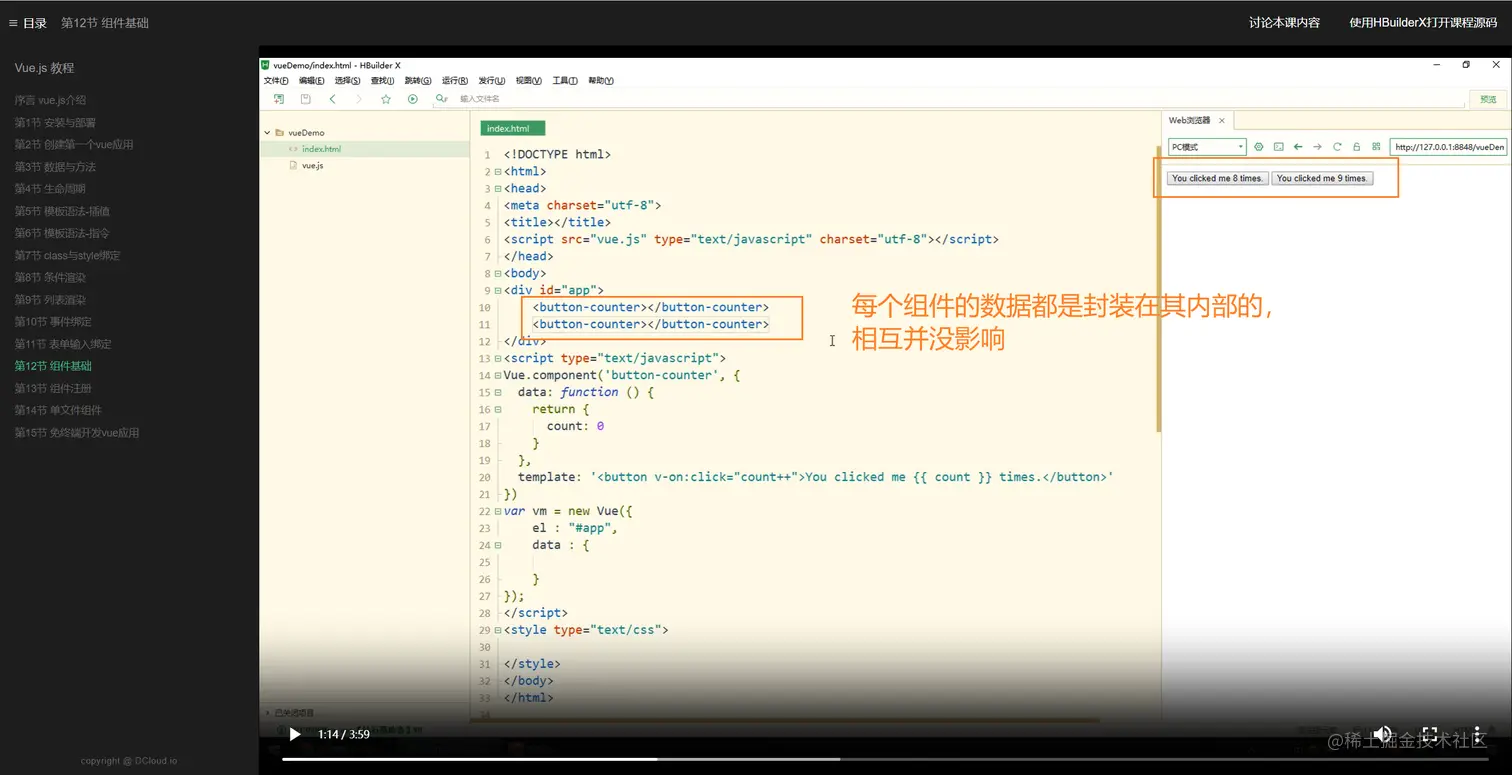Play the video
Viewport: 1512px width, 775px height.
pyautogui.click(x=294, y=734)
